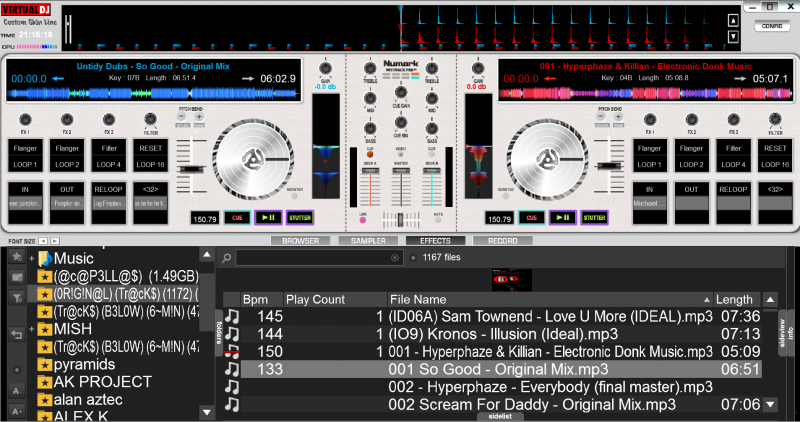Screen dimensions: 800x422
Task: Open the sideview info vertical tab
Action: click(786, 333)
